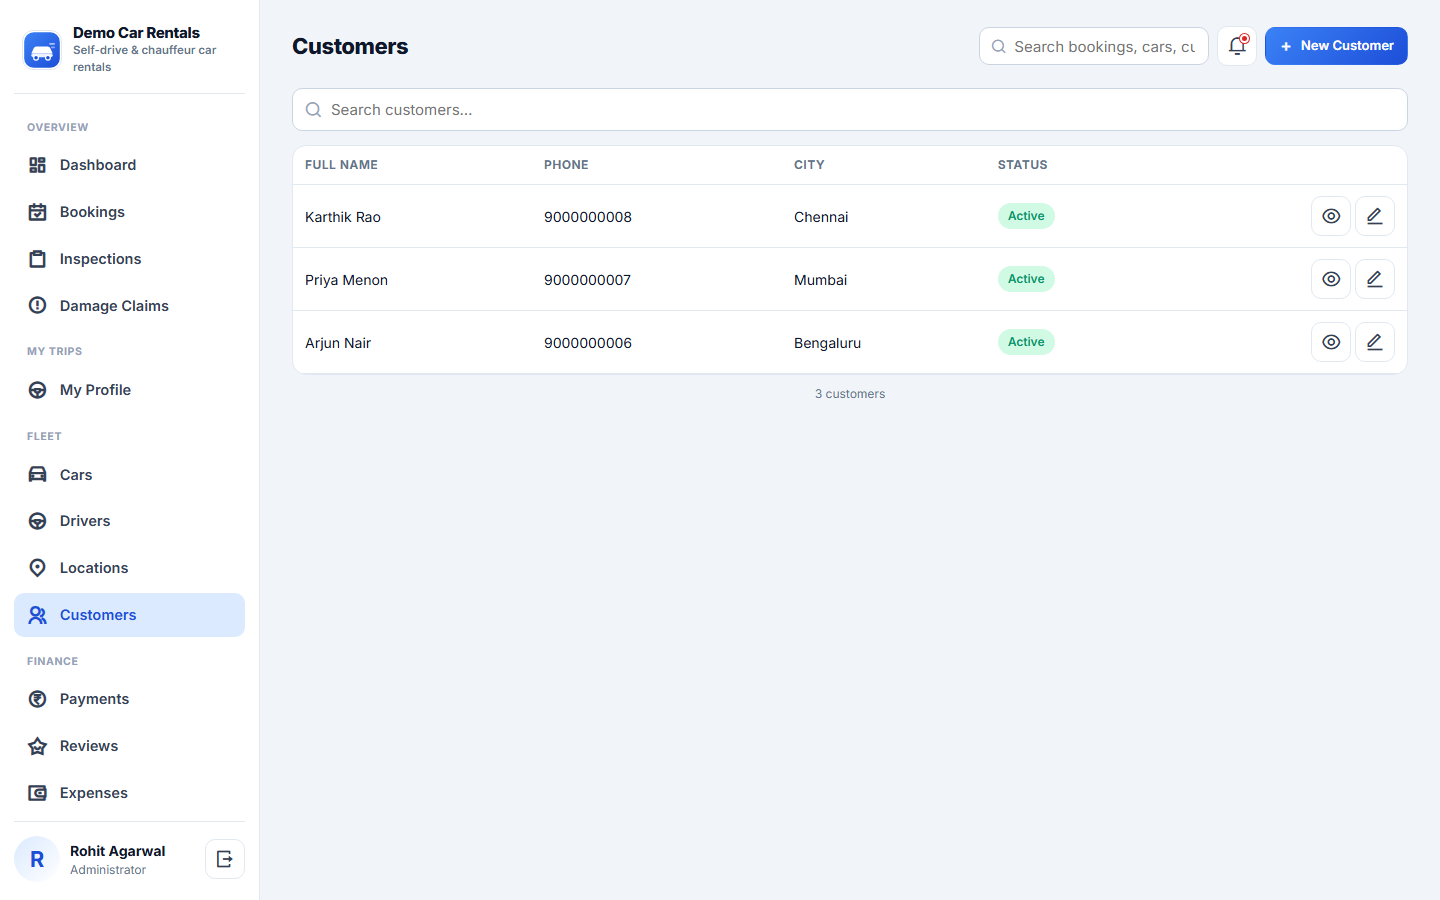The width and height of the screenshot is (1440, 900).
Task: Open the Payments page
Action: 129,699
